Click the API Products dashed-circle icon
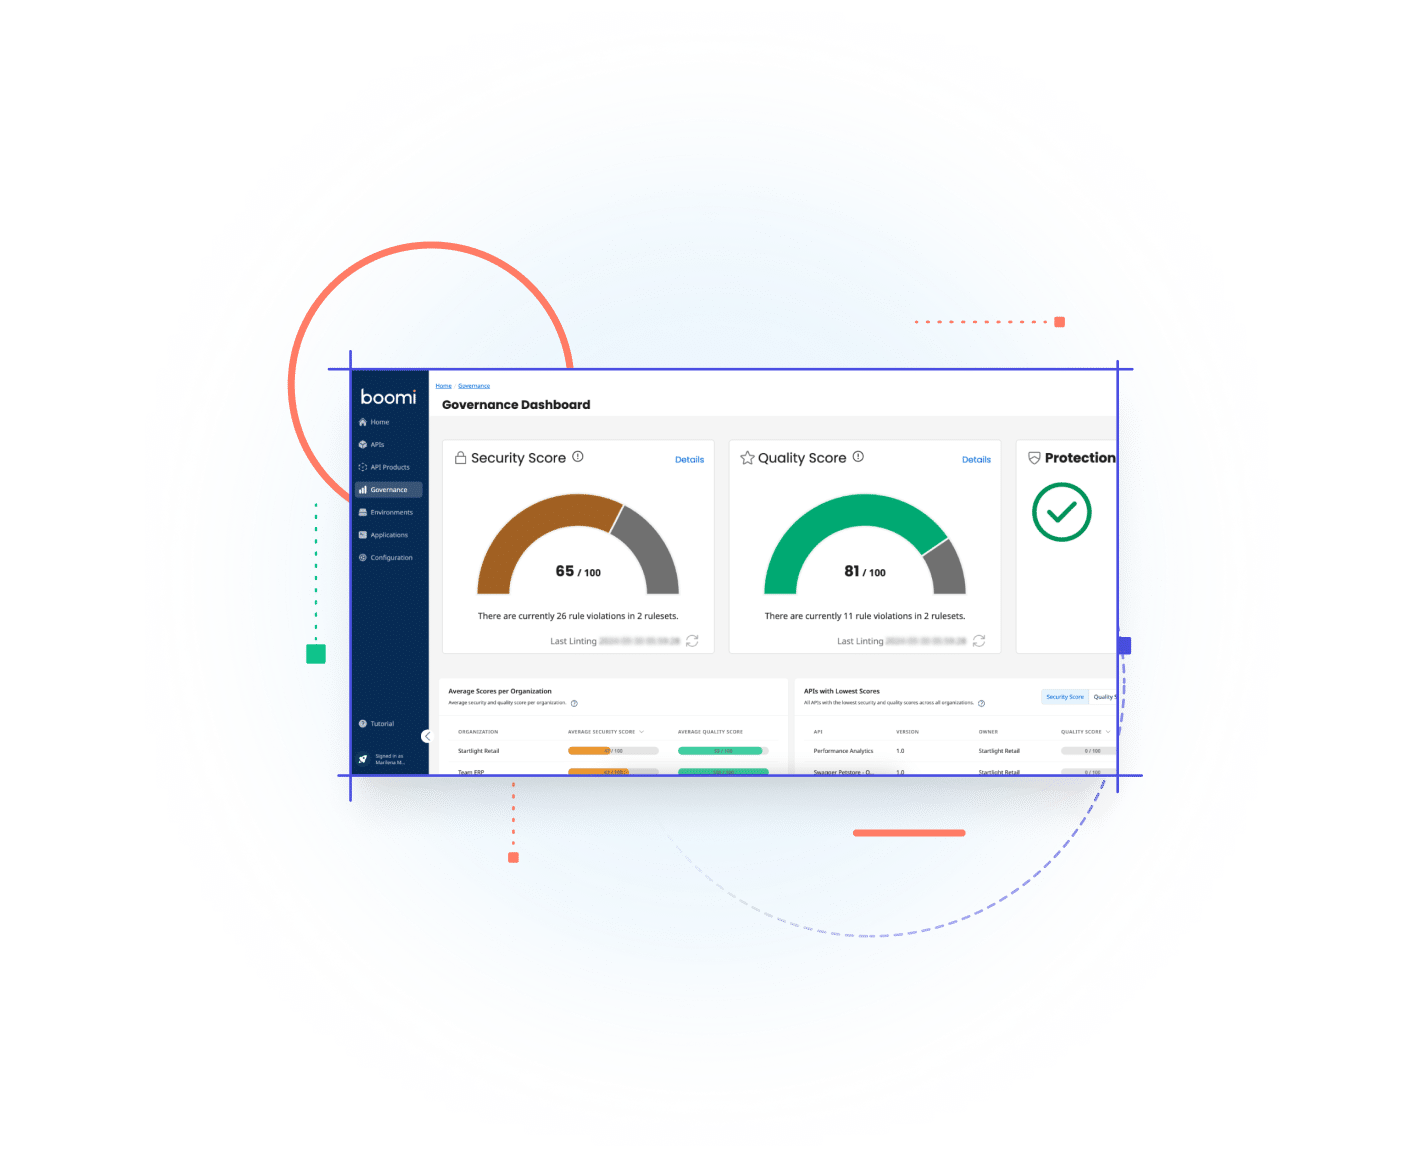Viewport: 1418px width, 1155px height. click(363, 467)
